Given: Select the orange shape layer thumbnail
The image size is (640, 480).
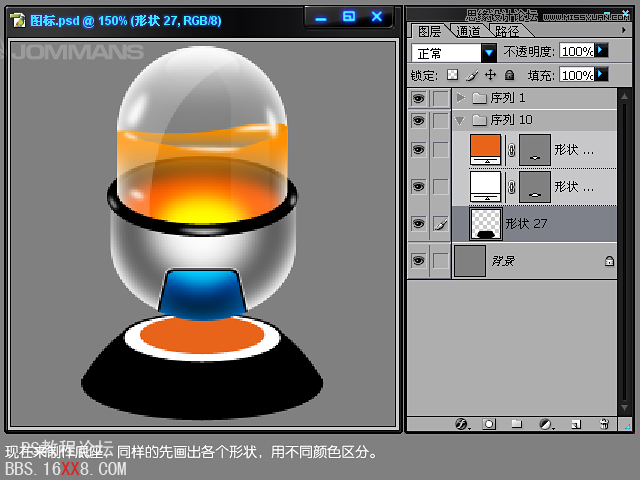Looking at the screenshot, I should [x=485, y=149].
